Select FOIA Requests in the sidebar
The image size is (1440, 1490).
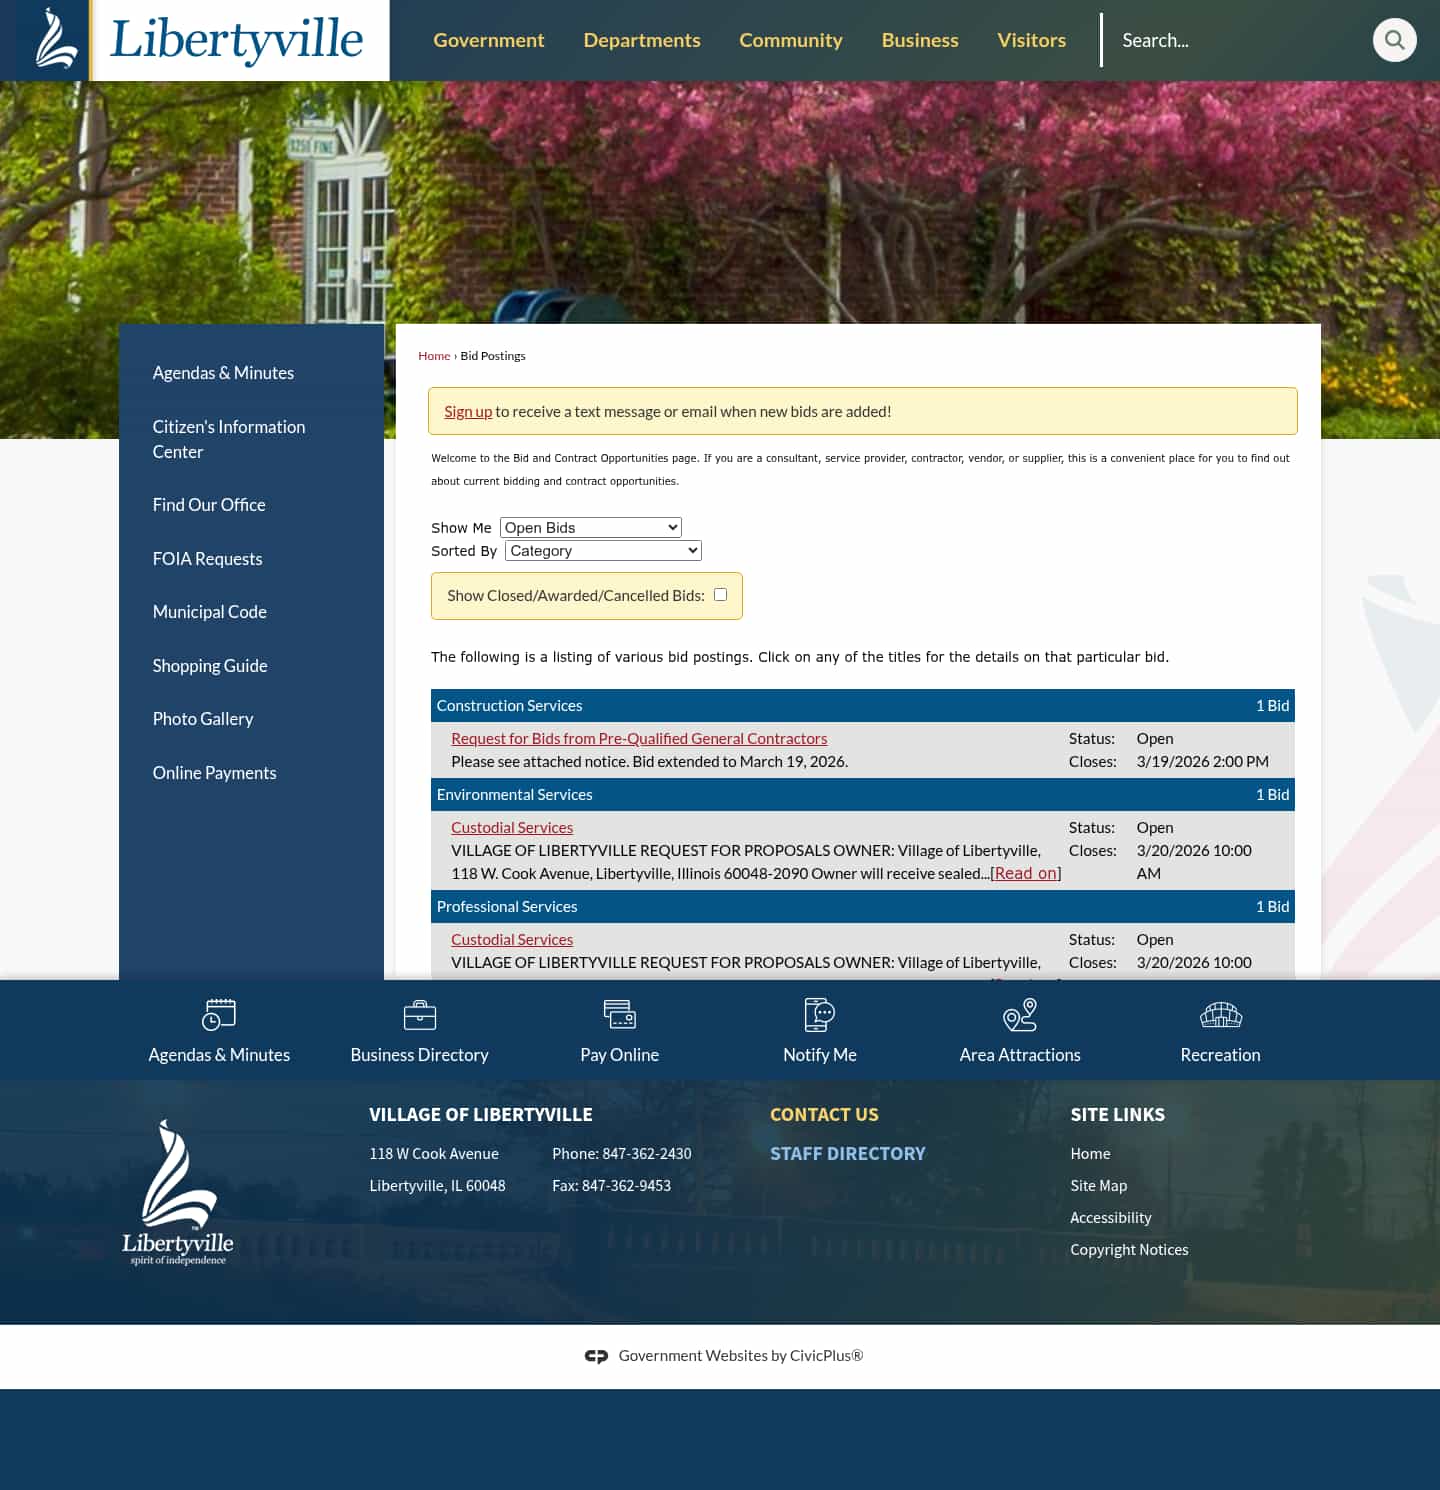[207, 558]
